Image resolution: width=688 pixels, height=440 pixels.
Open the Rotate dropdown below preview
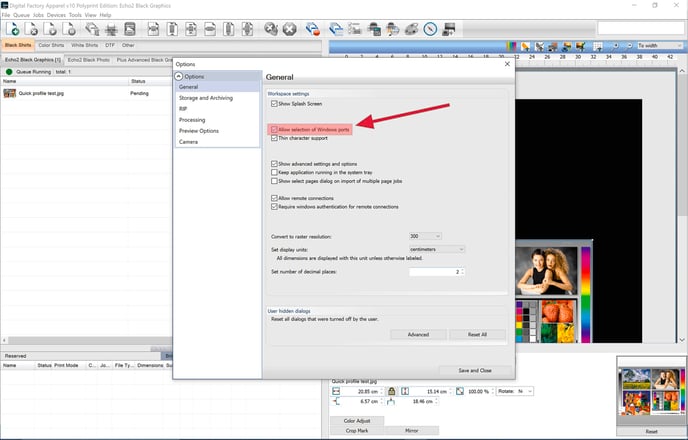pos(515,391)
